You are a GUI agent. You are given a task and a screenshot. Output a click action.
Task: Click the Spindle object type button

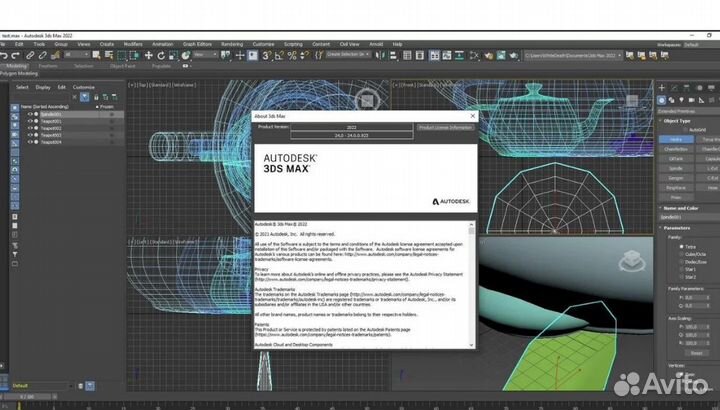click(x=676, y=168)
